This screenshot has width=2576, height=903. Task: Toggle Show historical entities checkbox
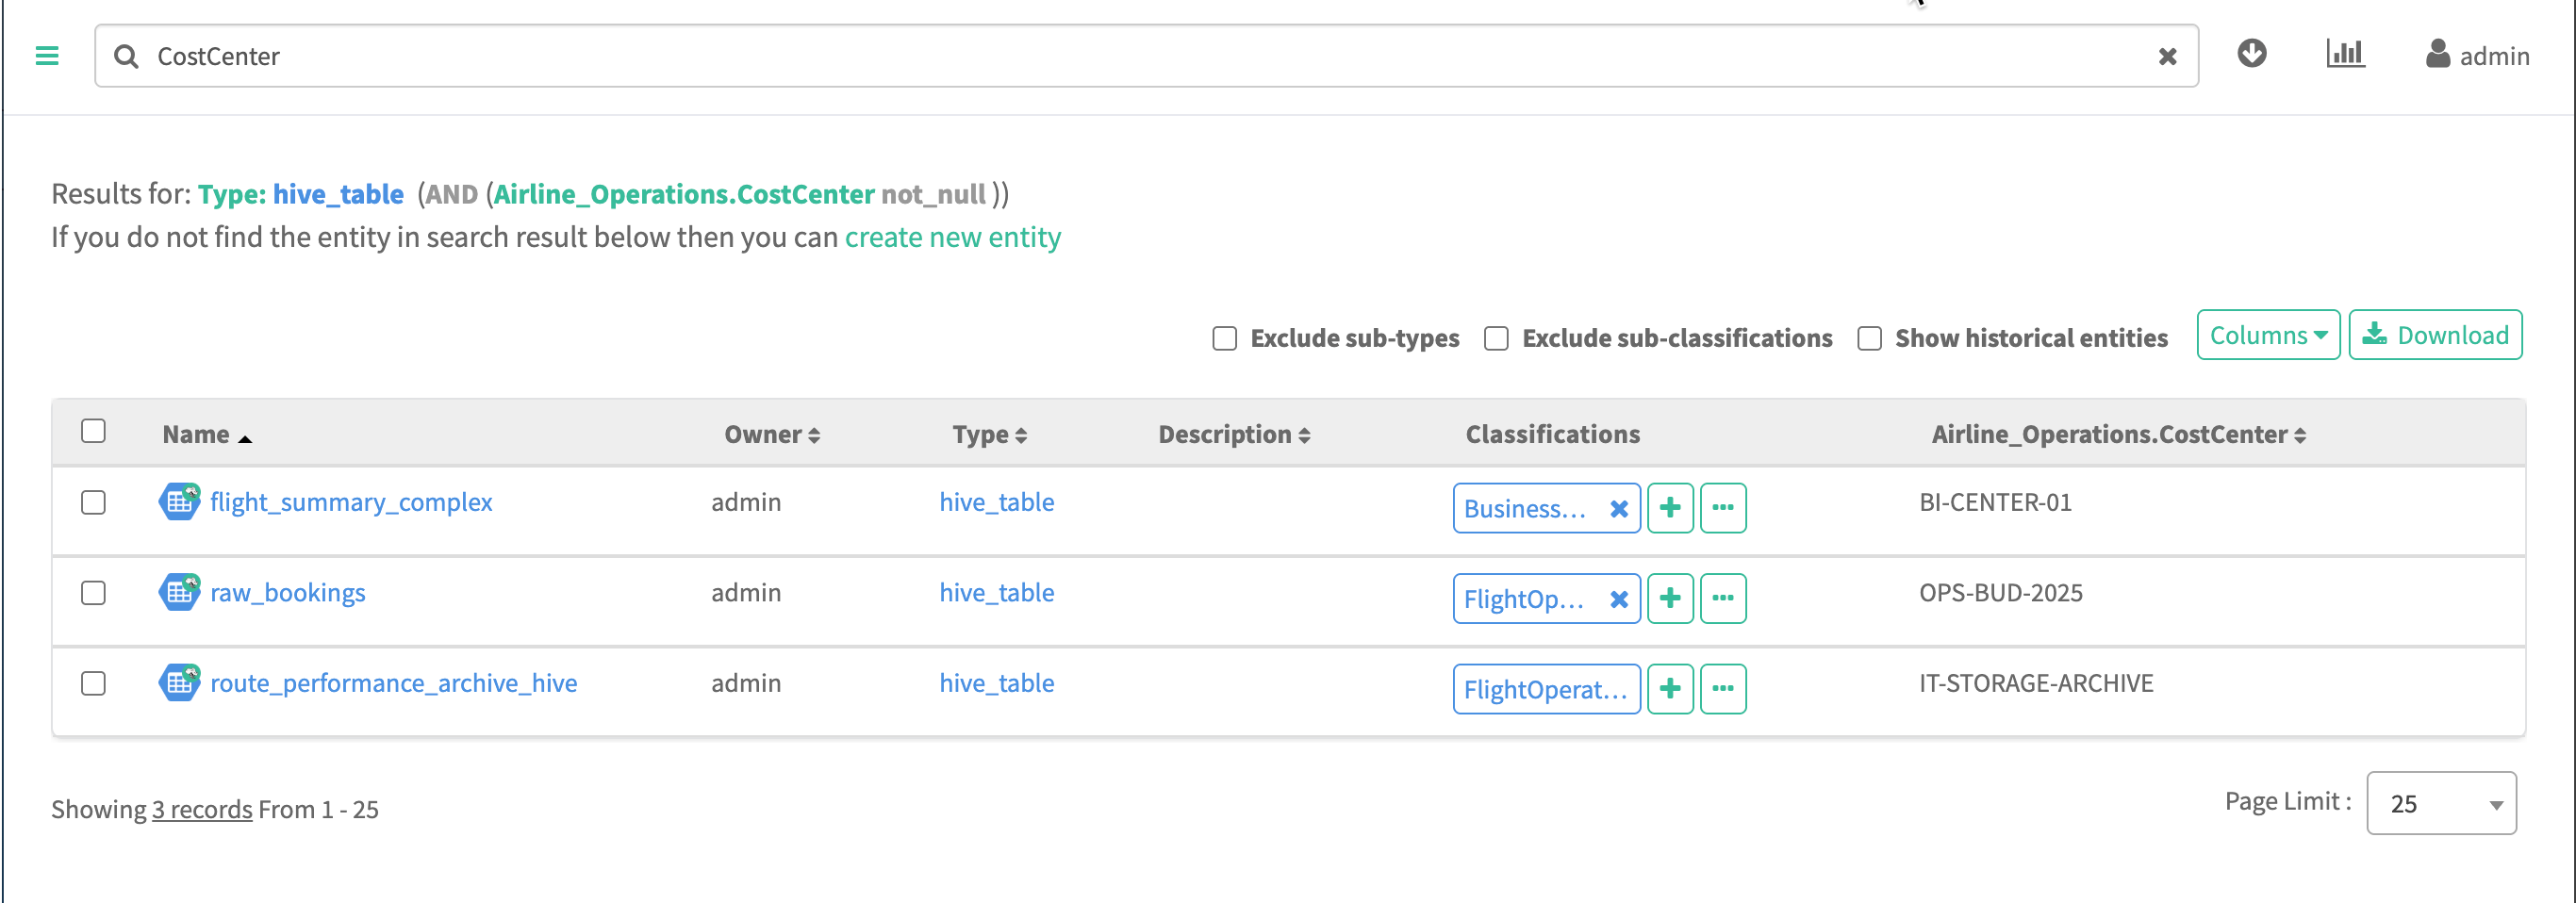pos(1868,339)
